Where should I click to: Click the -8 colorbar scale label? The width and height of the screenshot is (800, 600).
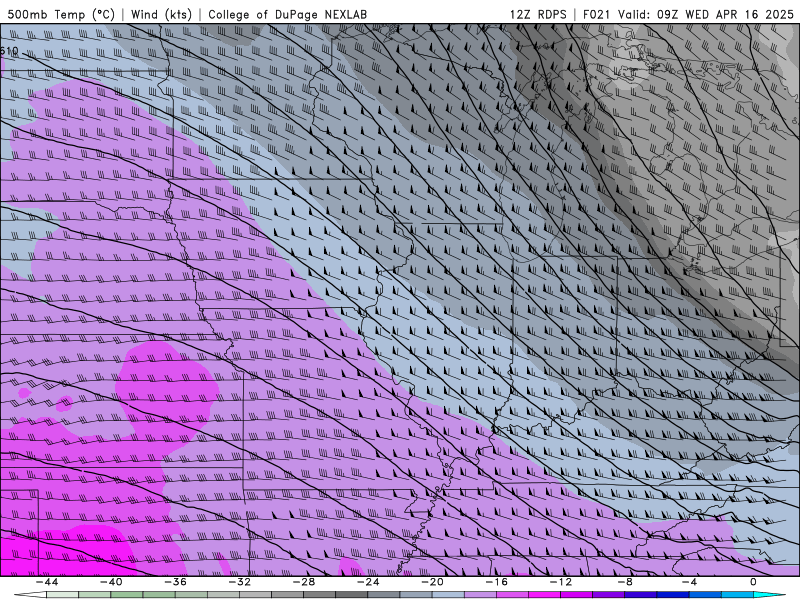point(625,582)
